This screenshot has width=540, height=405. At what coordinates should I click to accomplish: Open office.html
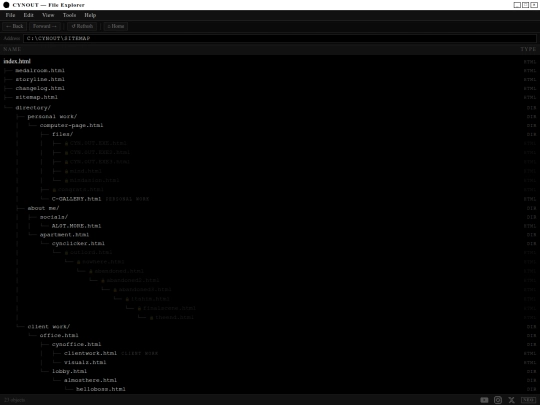[x=59, y=335]
